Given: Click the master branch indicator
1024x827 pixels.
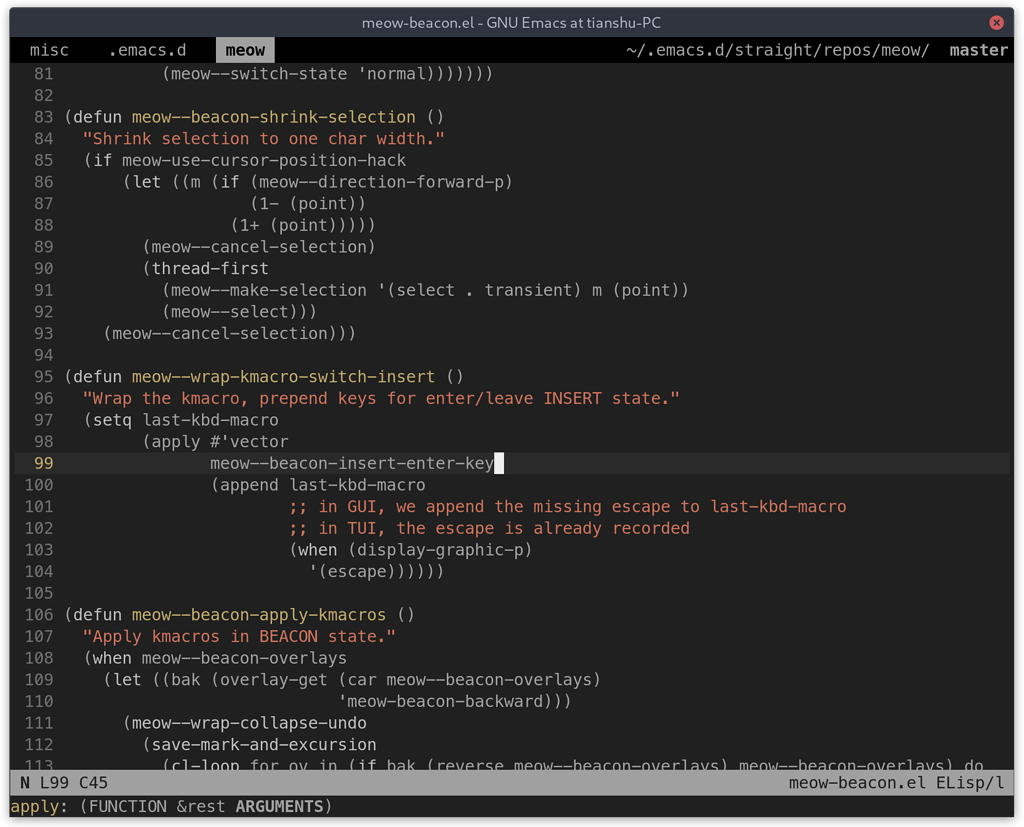Looking at the screenshot, I should point(978,49).
